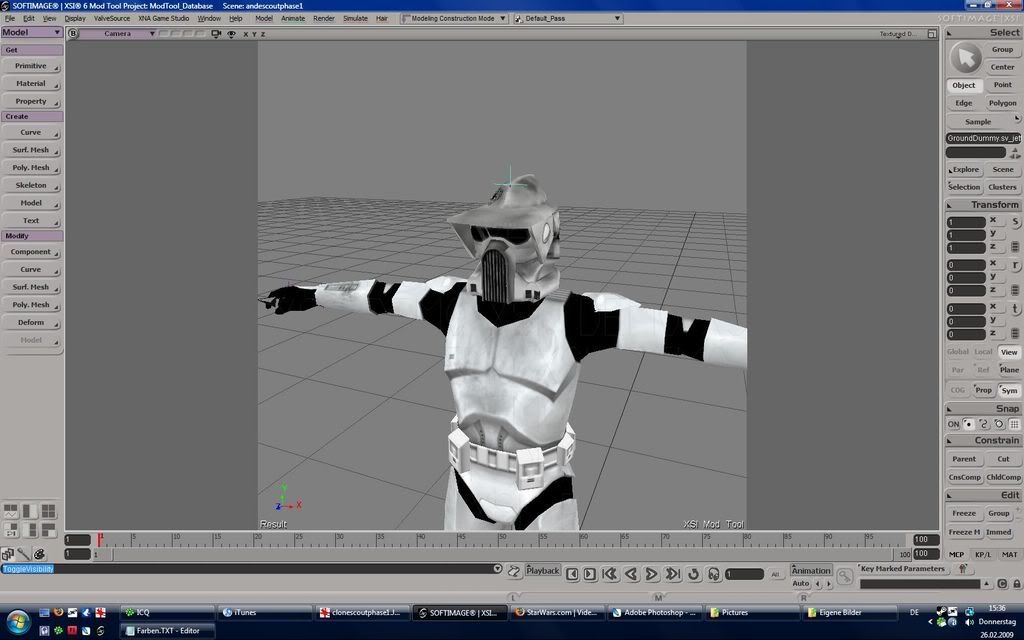This screenshot has width=1024, height=640.
Task: Enable Point selection filter
Action: click(x=1002, y=85)
